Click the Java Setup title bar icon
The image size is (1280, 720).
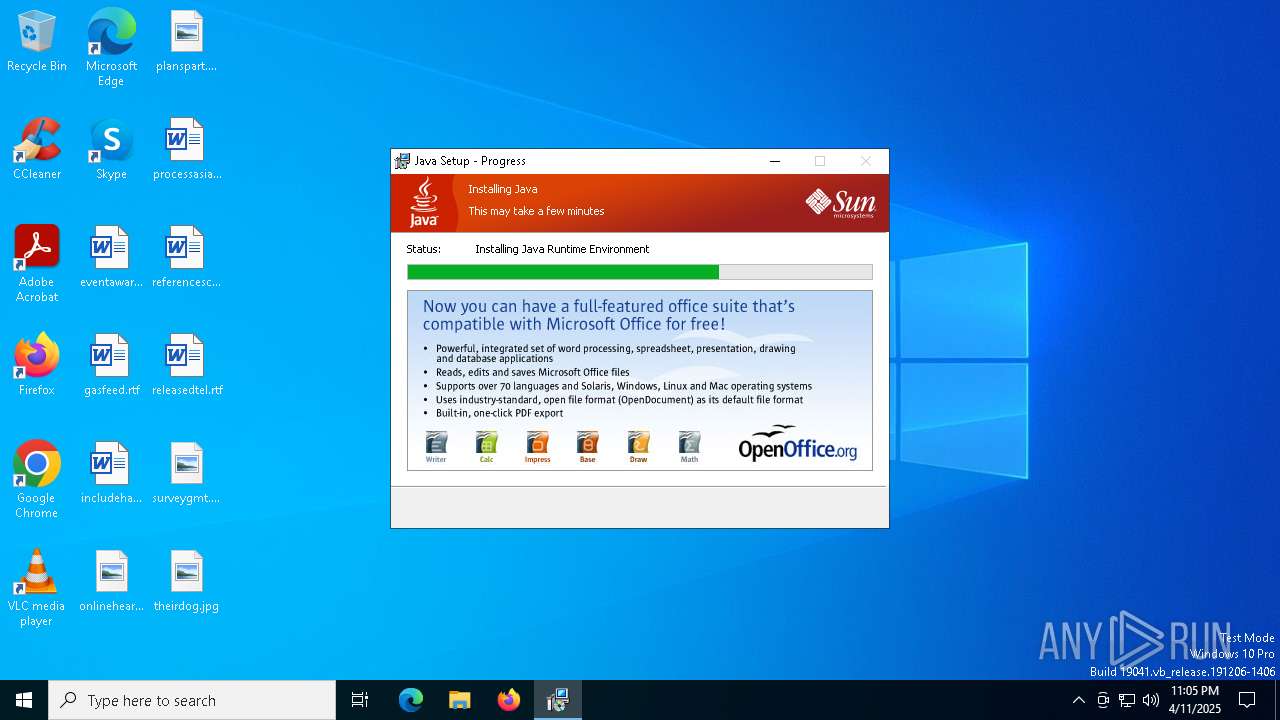(x=402, y=161)
